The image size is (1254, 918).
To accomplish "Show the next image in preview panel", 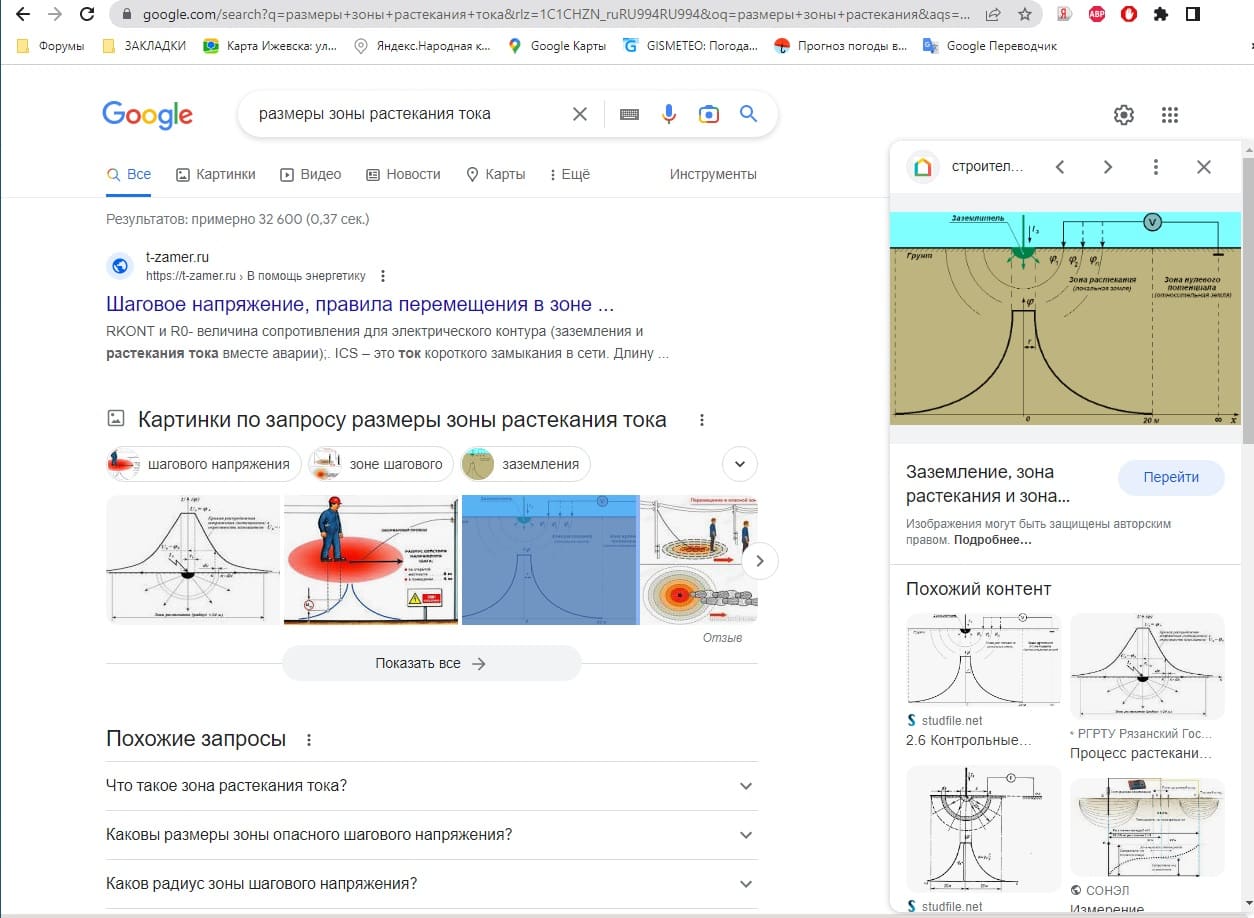I will click(x=1107, y=167).
